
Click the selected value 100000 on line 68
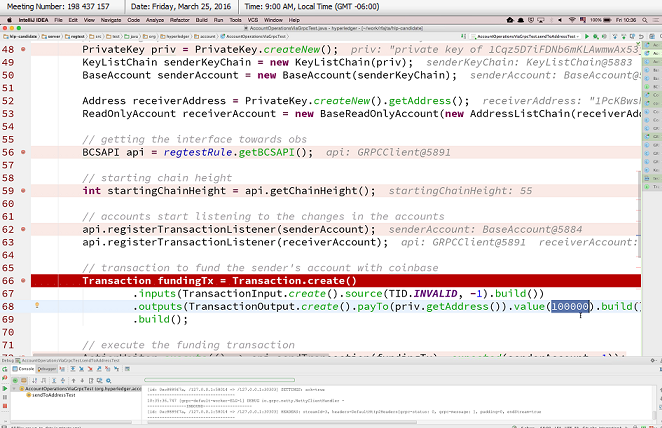pyautogui.click(x=570, y=306)
